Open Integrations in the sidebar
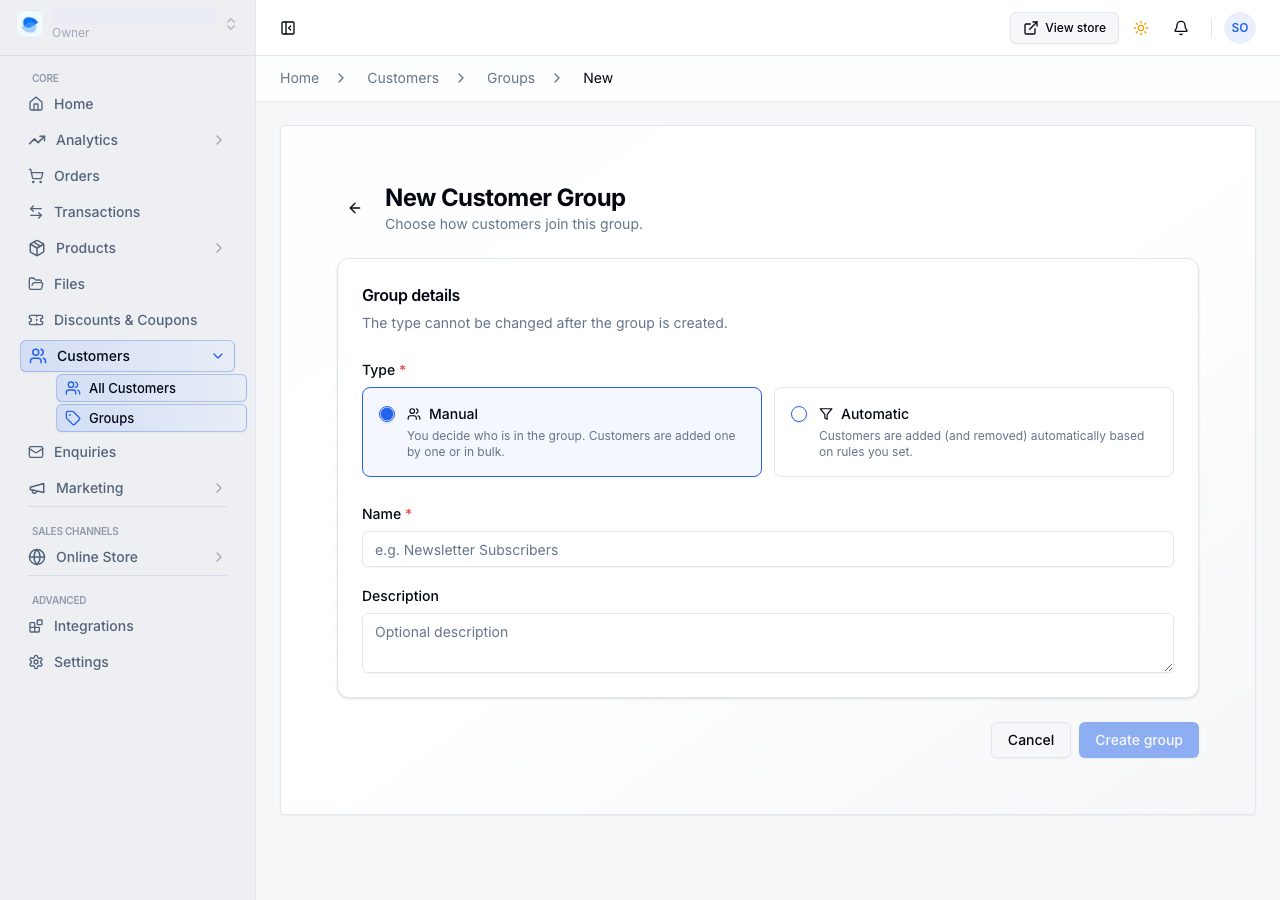1280x900 pixels. pyautogui.click(x=127, y=626)
